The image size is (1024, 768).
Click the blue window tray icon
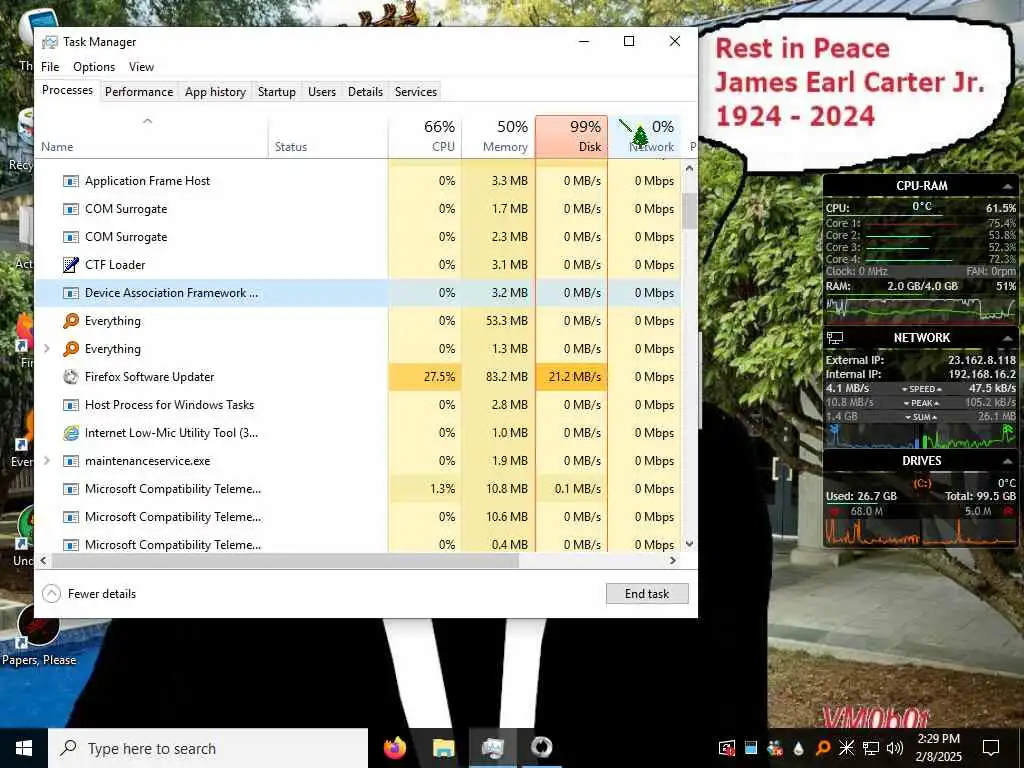(751, 748)
